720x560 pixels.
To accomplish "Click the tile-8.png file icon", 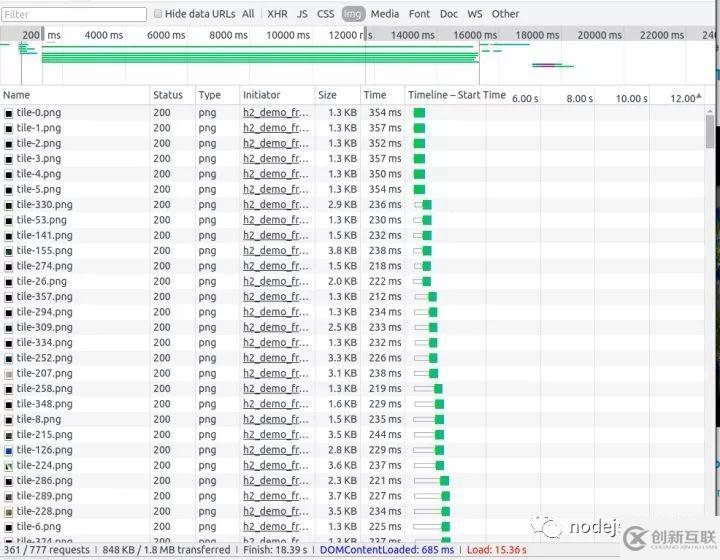I will pyautogui.click(x=9, y=420).
